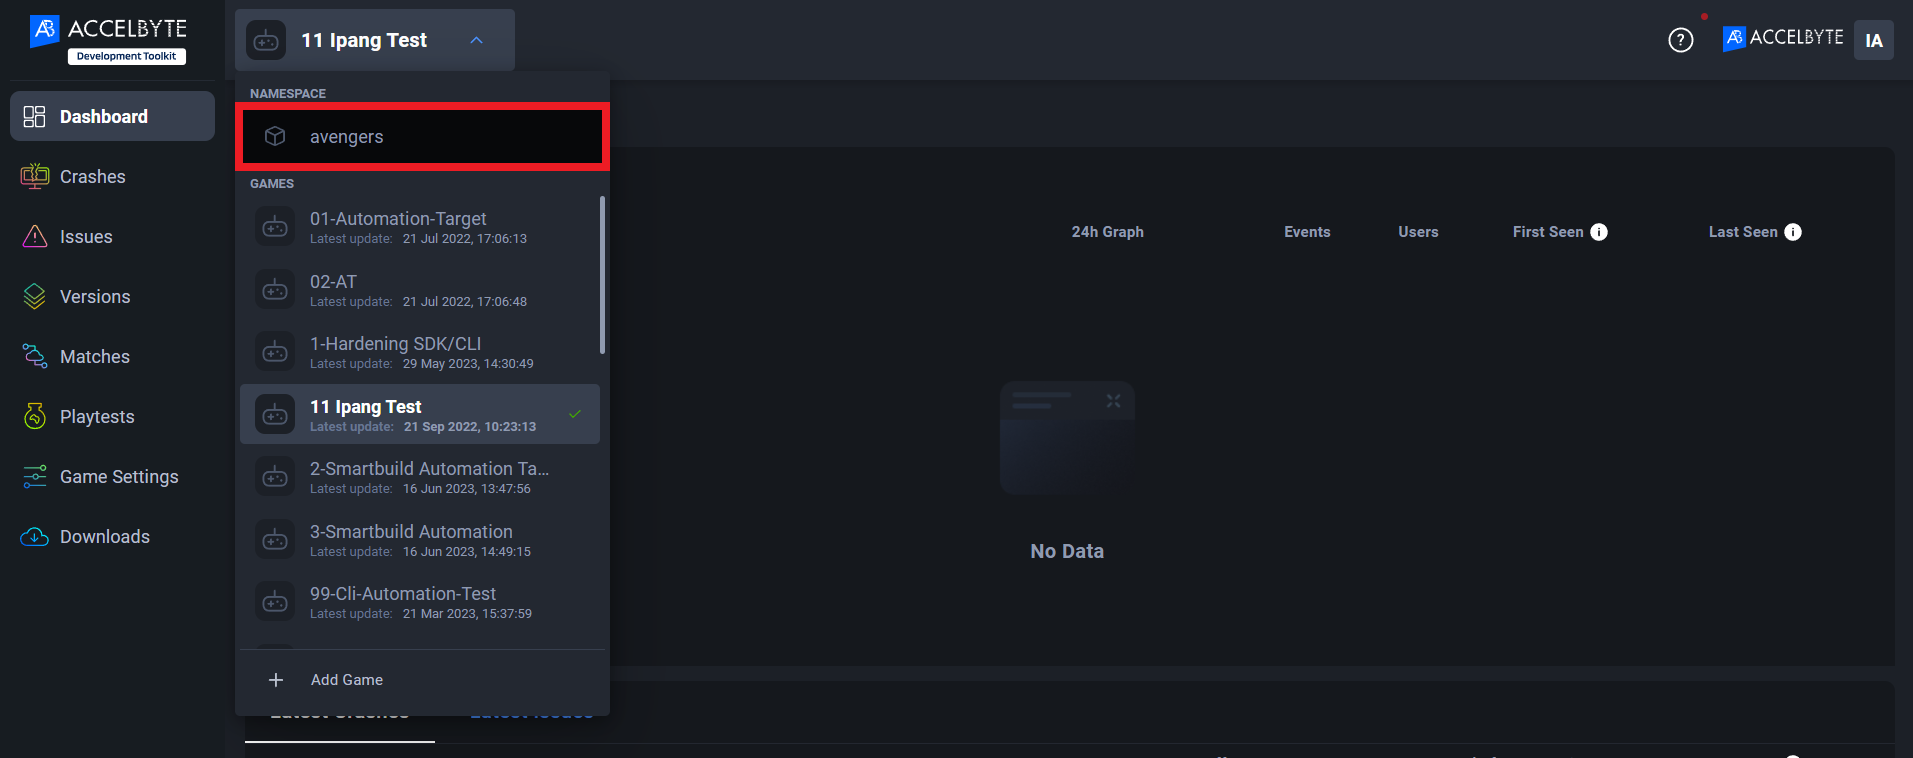1913x758 pixels.
Task: Click the Versions layers icon
Action: tap(34, 296)
